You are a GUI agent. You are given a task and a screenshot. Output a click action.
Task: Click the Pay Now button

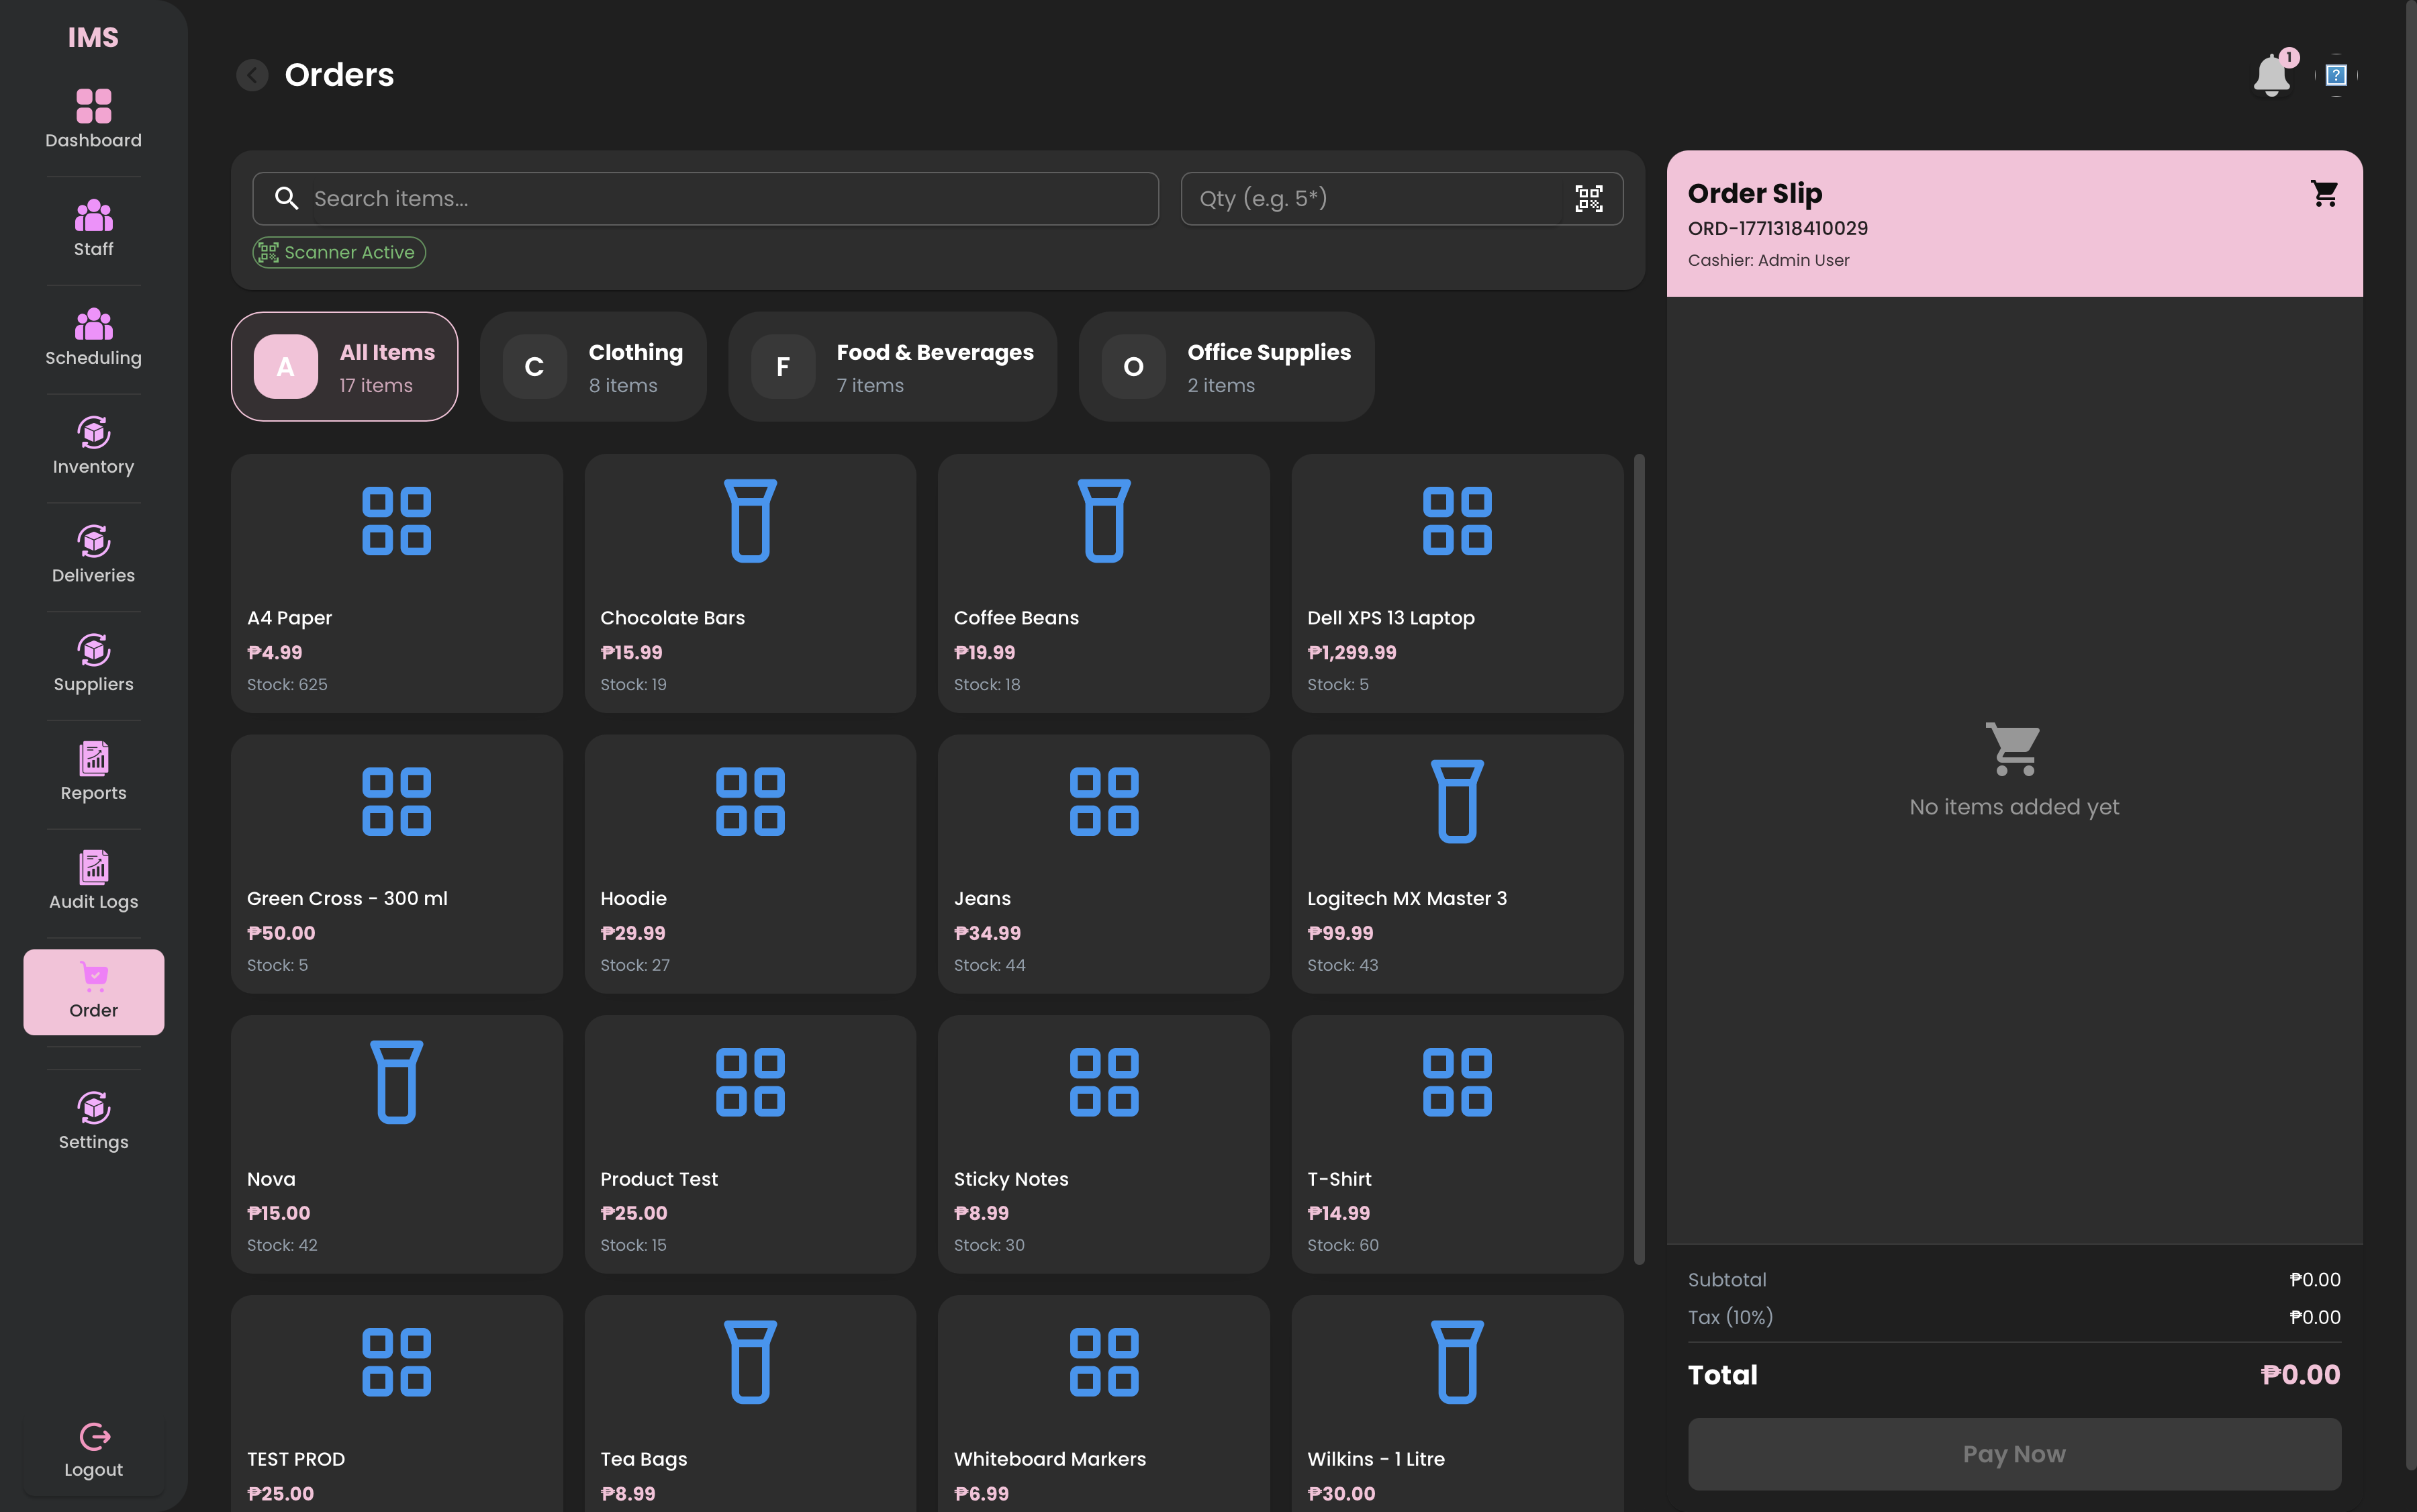[2014, 1454]
